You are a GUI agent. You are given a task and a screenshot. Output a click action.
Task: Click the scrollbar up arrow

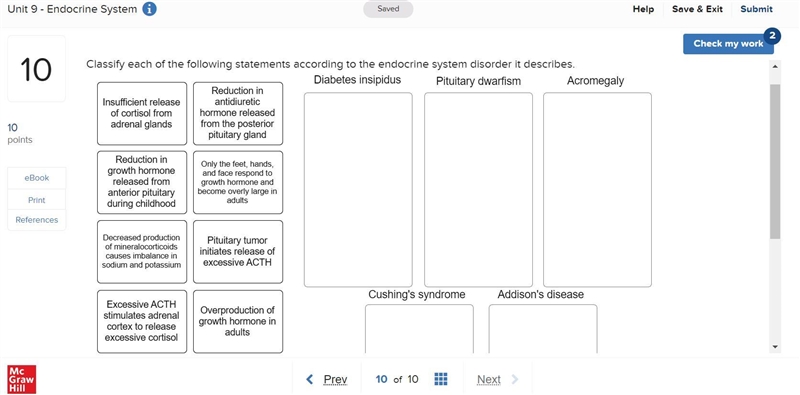point(775,66)
